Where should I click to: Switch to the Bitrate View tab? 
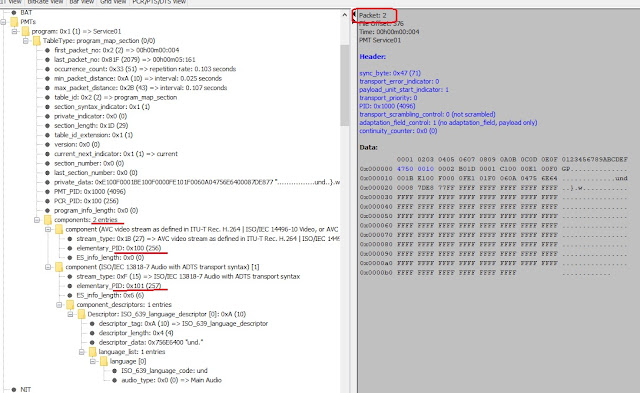(x=45, y=2)
